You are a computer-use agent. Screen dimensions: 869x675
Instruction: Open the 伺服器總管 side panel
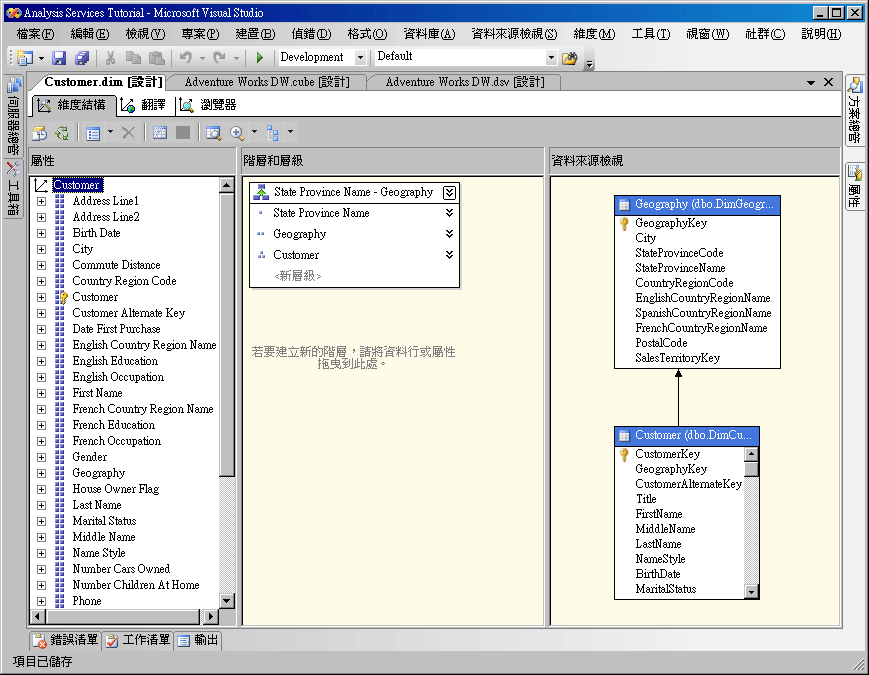coord(14,116)
